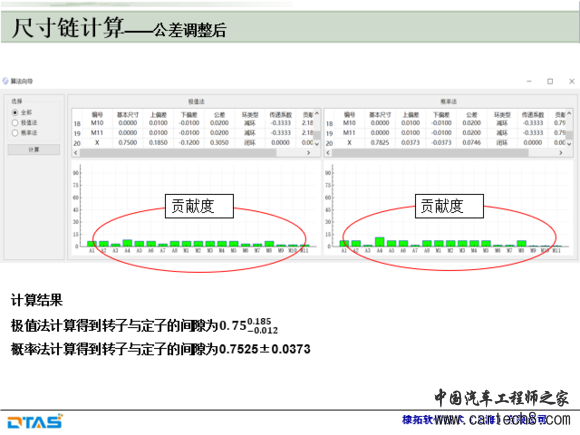The height and width of the screenshot is (435, 580).
Task: Click up arrow of left table scrollbar
Action: point(317,114)
